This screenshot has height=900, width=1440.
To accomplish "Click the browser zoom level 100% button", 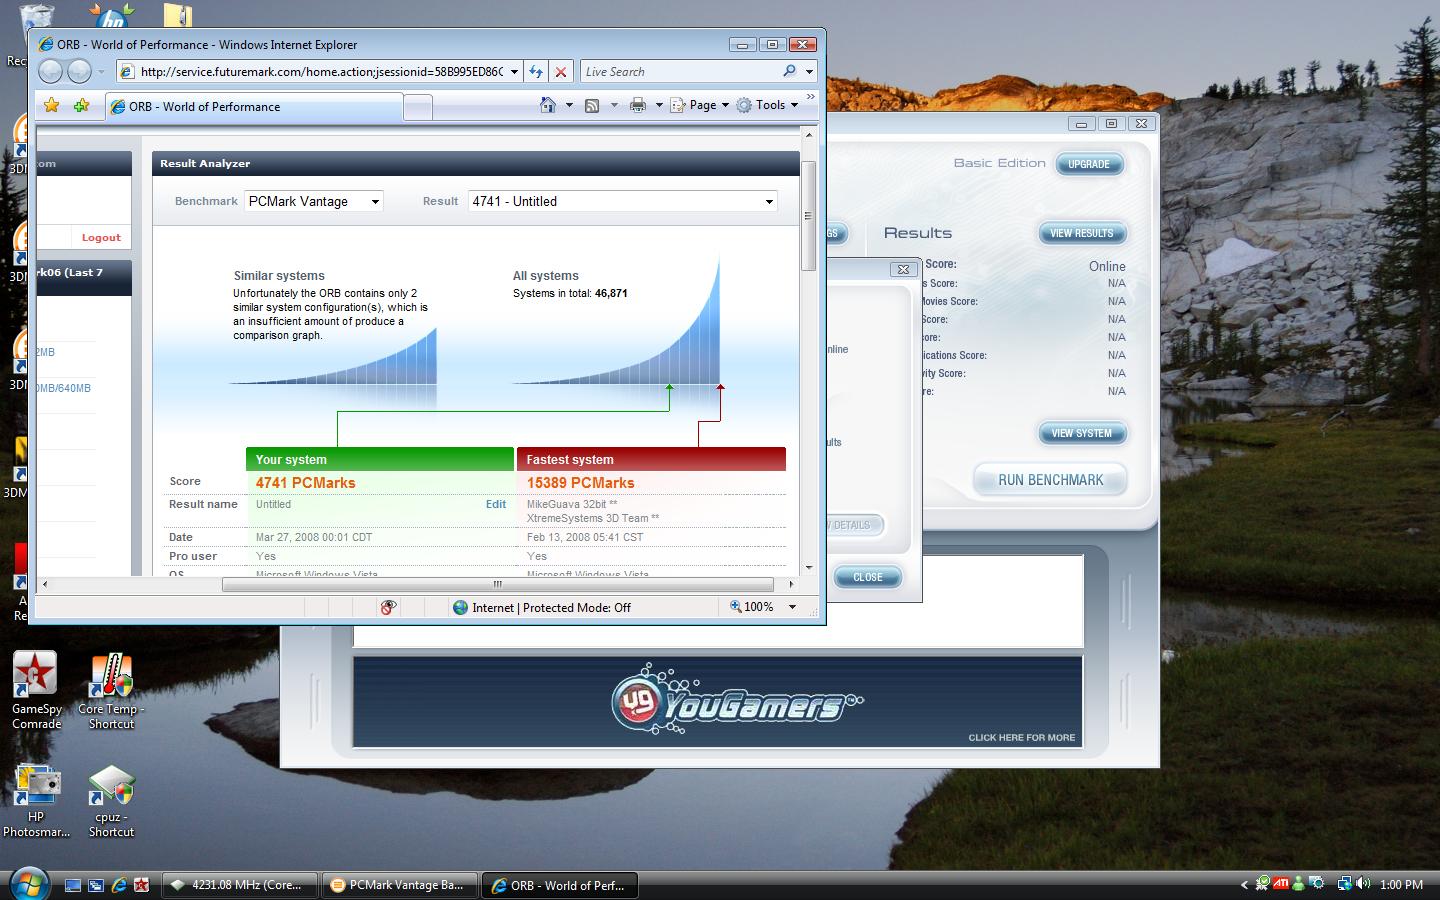I will (752, 607).
